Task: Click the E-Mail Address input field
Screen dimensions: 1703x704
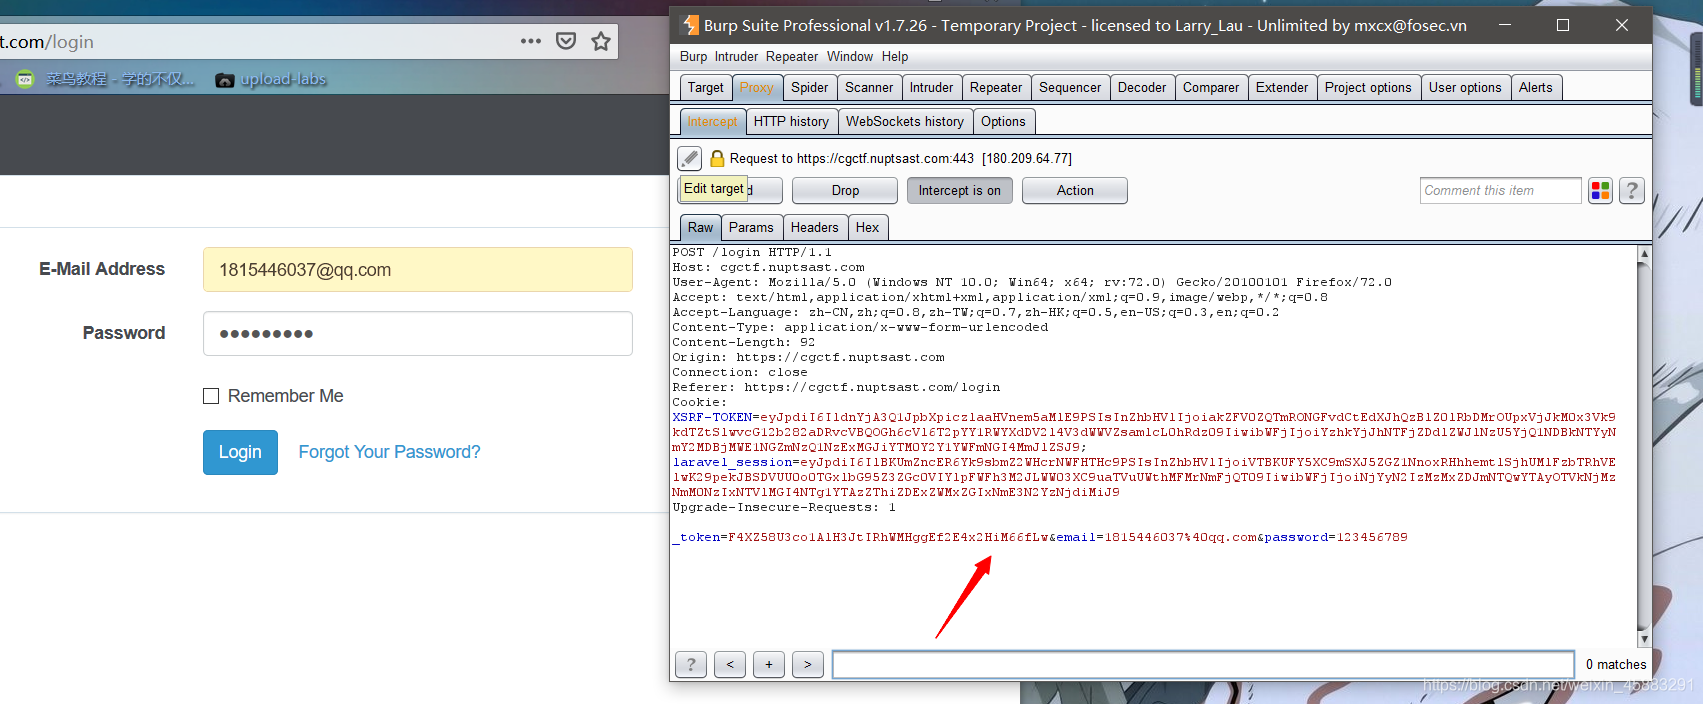Action: 418,270
